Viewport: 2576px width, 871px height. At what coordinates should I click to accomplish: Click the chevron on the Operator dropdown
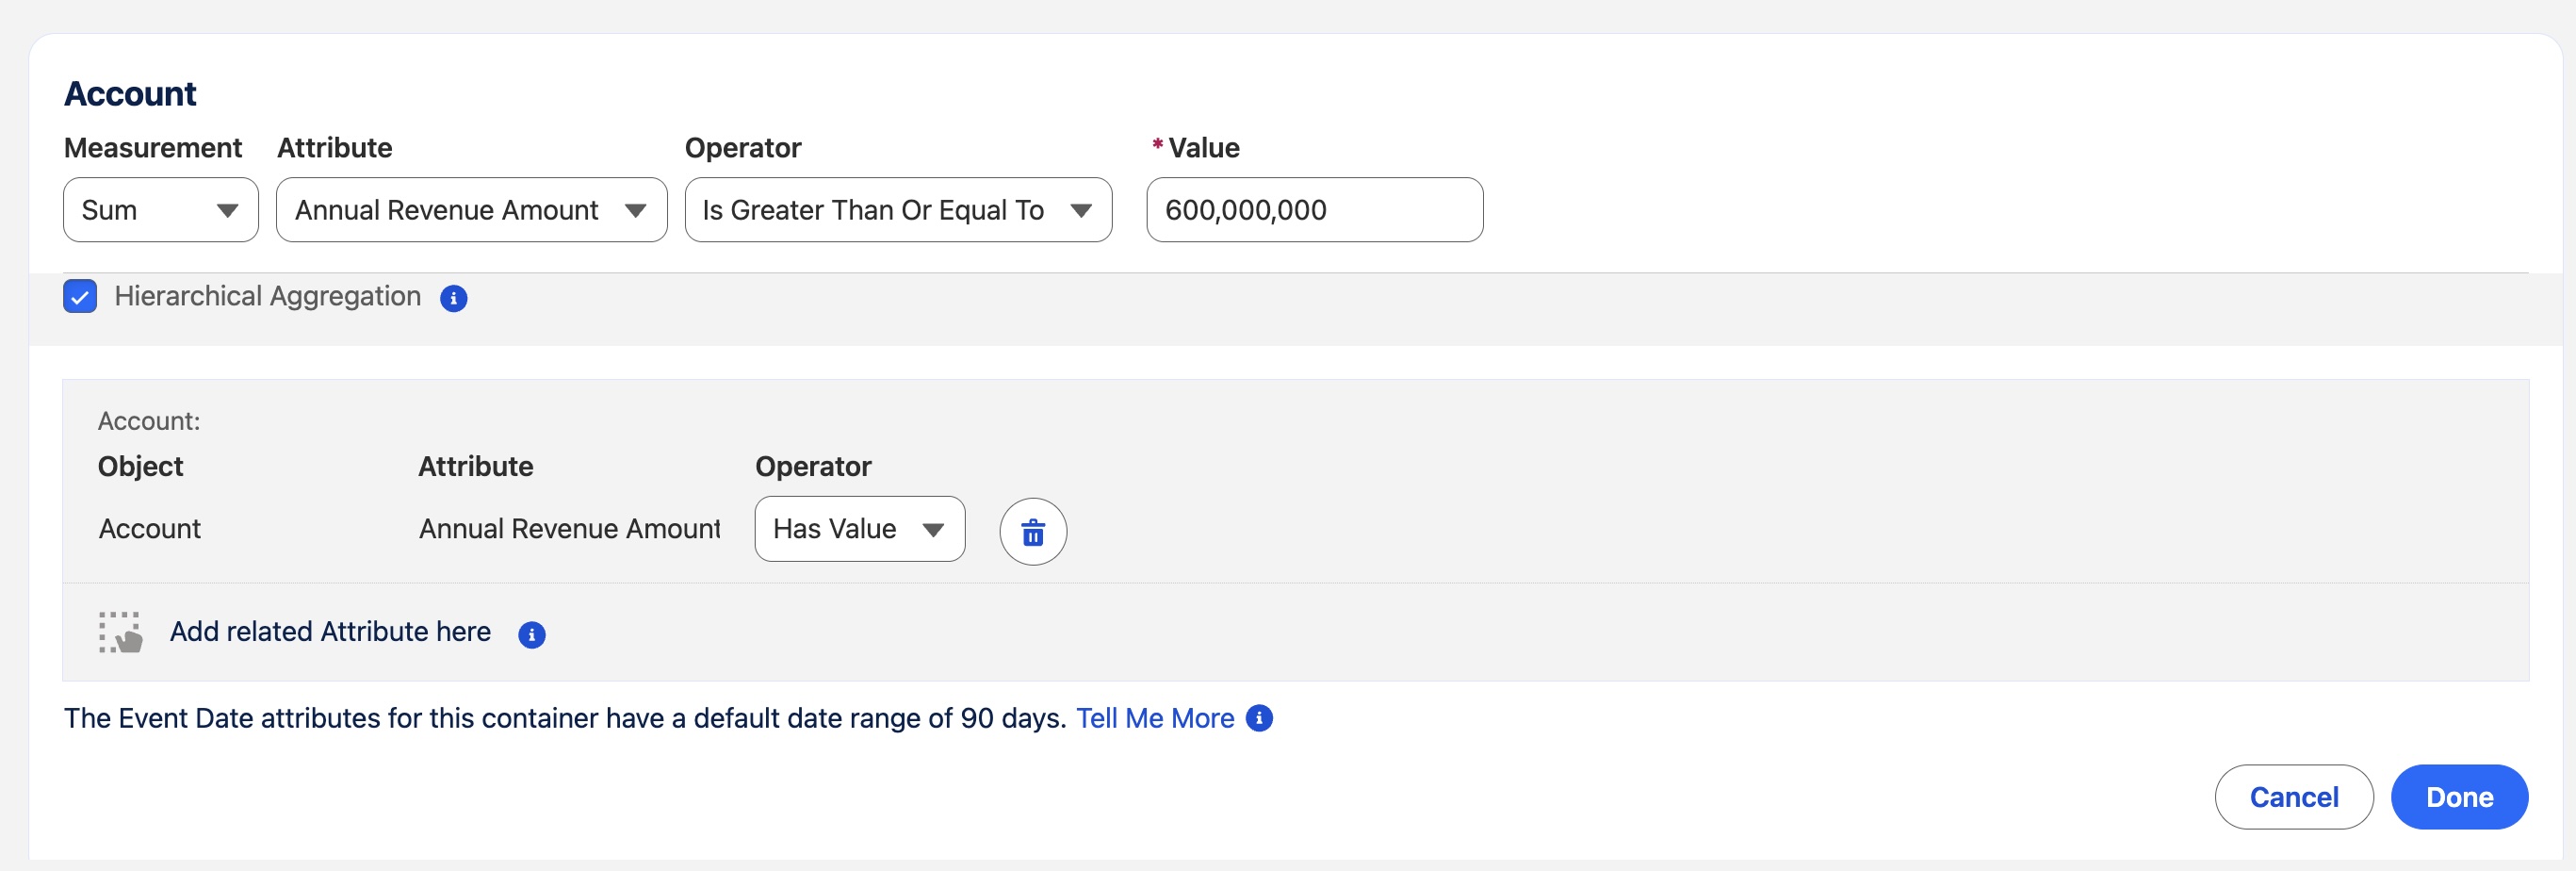(1083, 210)
